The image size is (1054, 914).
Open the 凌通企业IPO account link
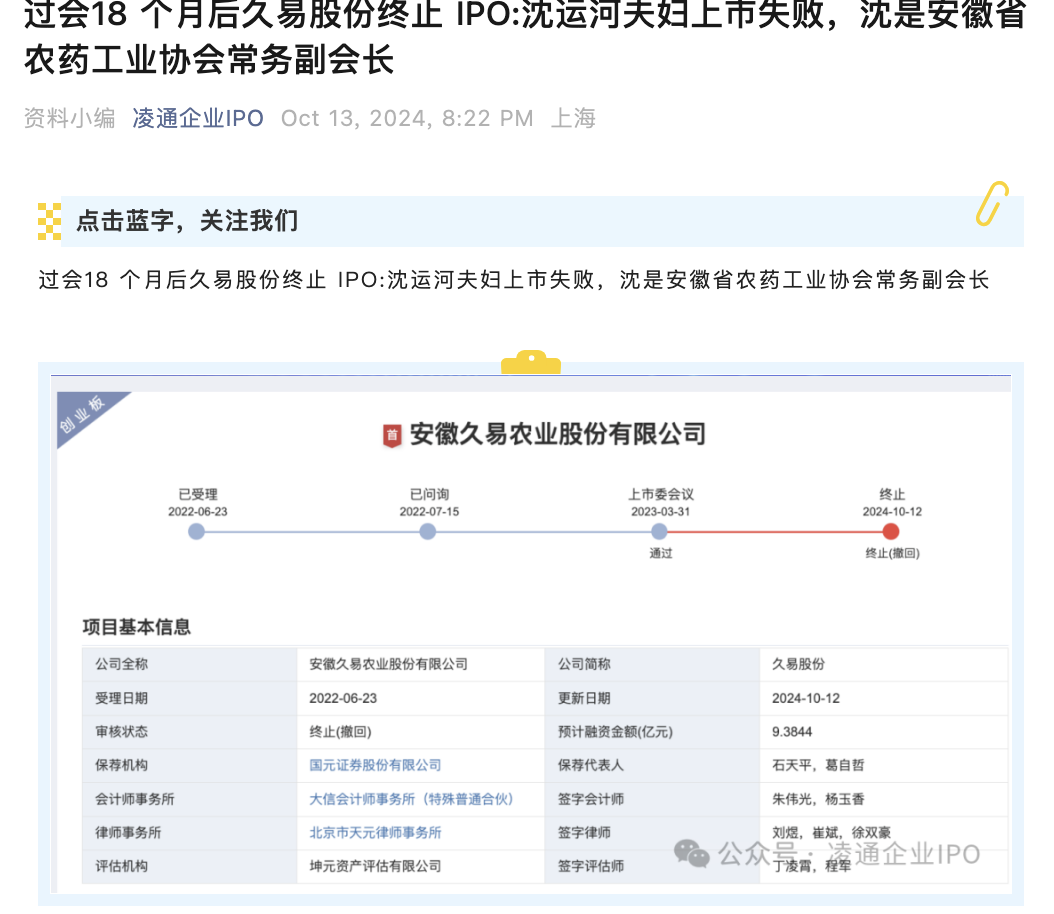click(198, 118)
